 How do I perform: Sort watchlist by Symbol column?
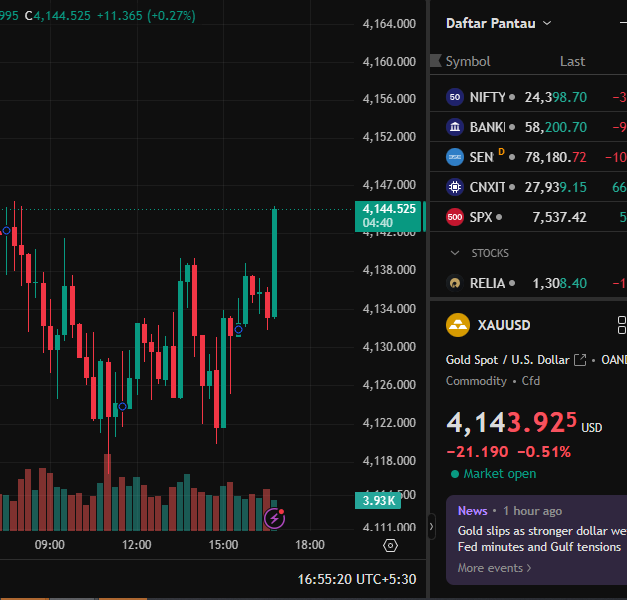click(x=467, y=61)
